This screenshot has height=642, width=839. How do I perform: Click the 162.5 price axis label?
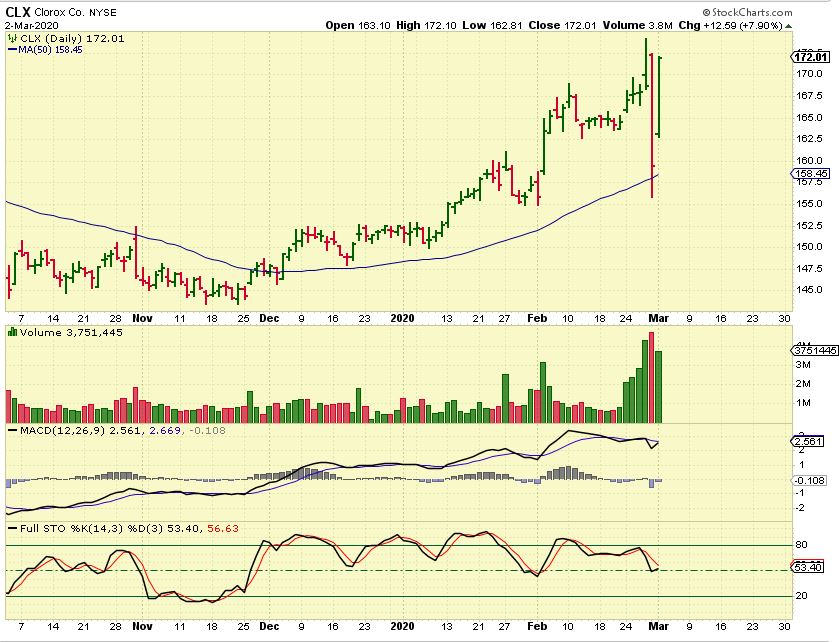(x=810, y=139)
